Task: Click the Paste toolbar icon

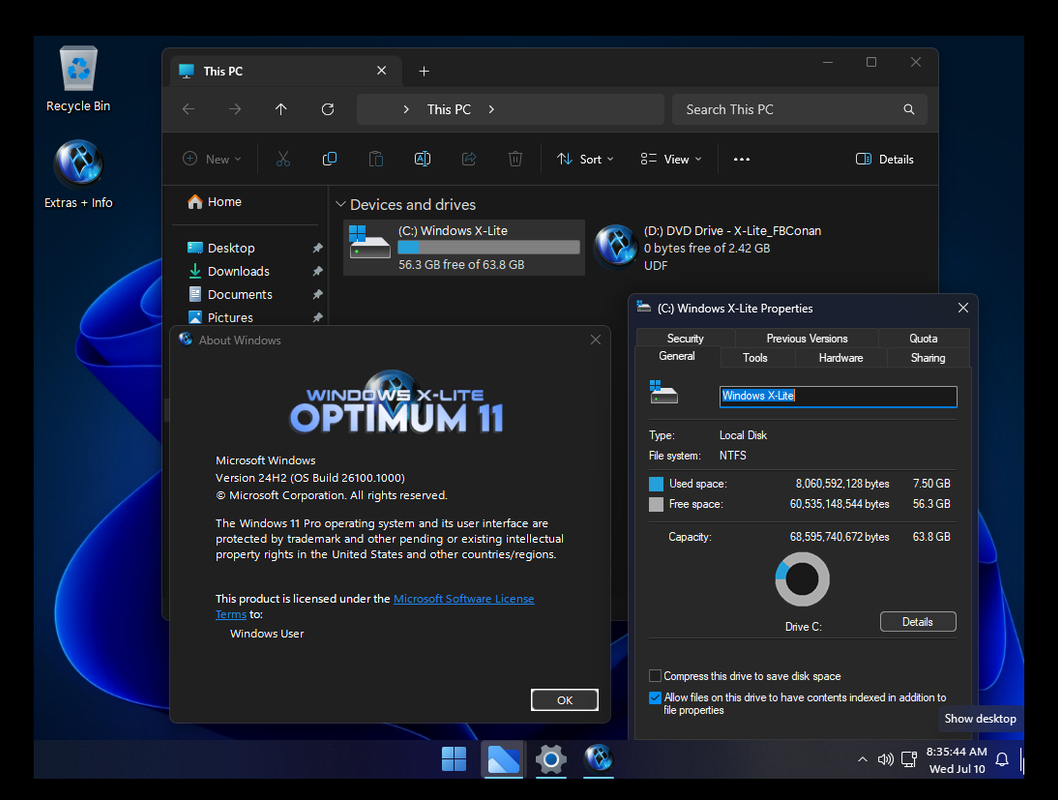Action: click(x=376, y=159)
